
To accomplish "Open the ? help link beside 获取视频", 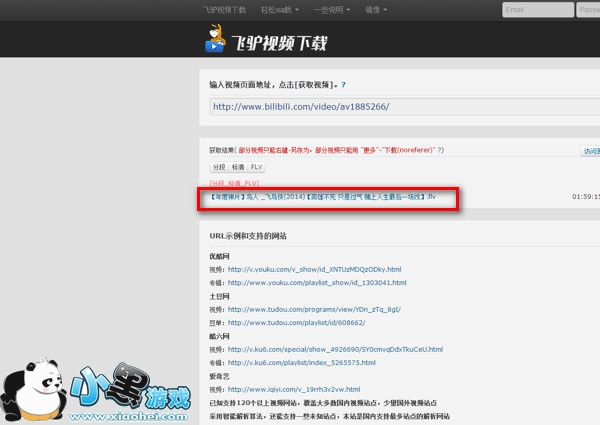I will [343, 85].
